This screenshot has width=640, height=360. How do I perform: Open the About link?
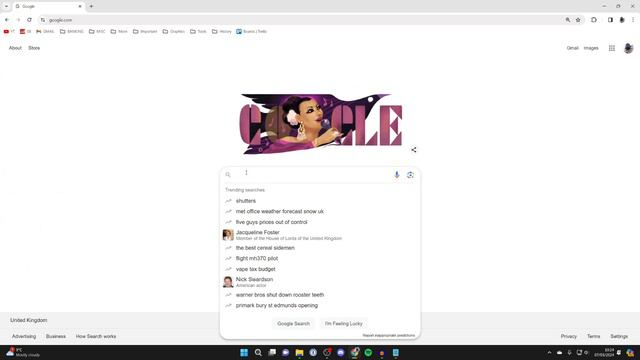(15, 48)
